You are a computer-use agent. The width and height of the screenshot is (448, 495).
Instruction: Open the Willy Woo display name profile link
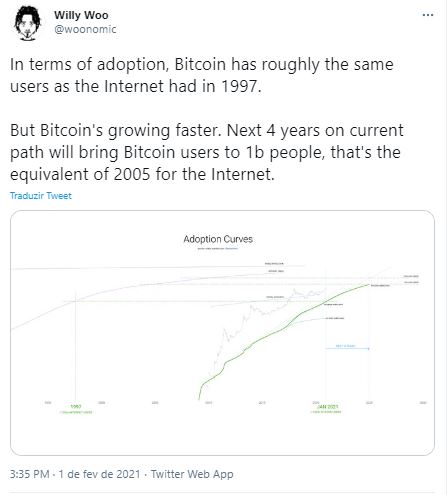pos(81,15)
